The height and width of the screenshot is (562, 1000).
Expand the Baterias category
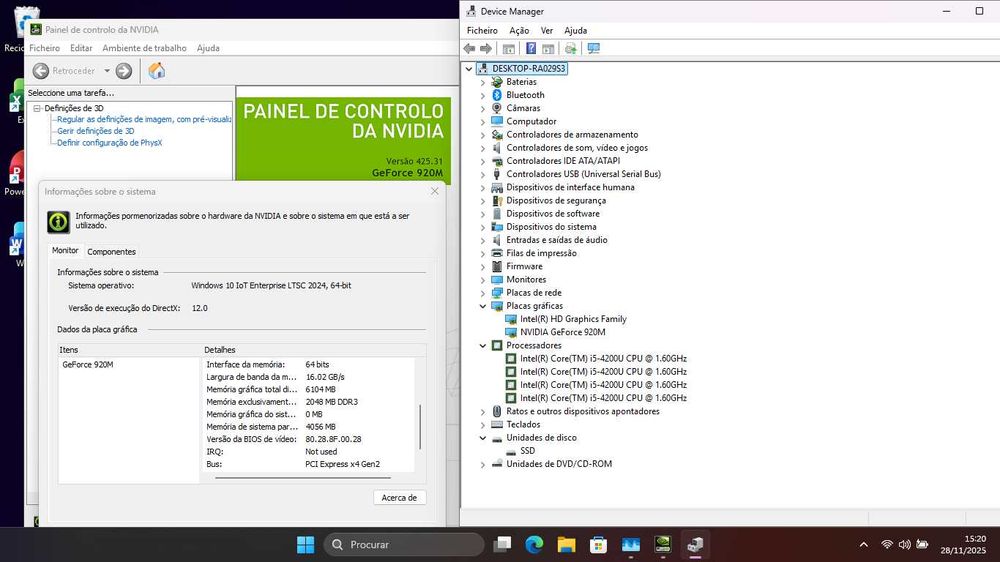pyautogui.click(x=483, y=82)
